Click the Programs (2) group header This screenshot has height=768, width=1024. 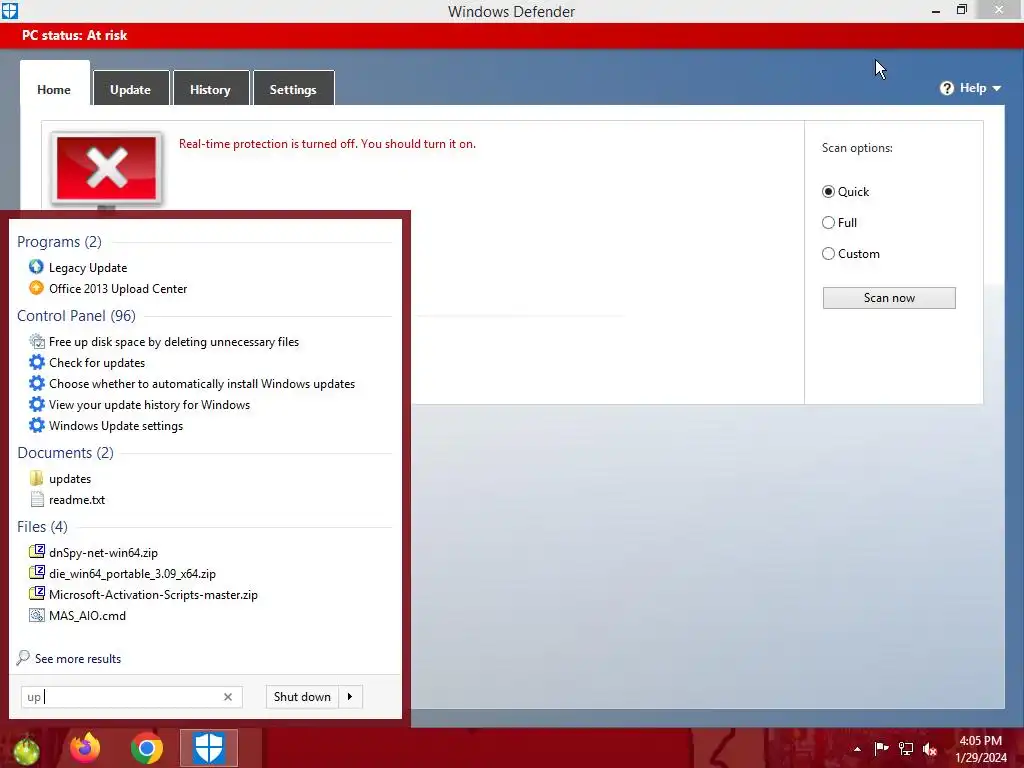[59, 242]
